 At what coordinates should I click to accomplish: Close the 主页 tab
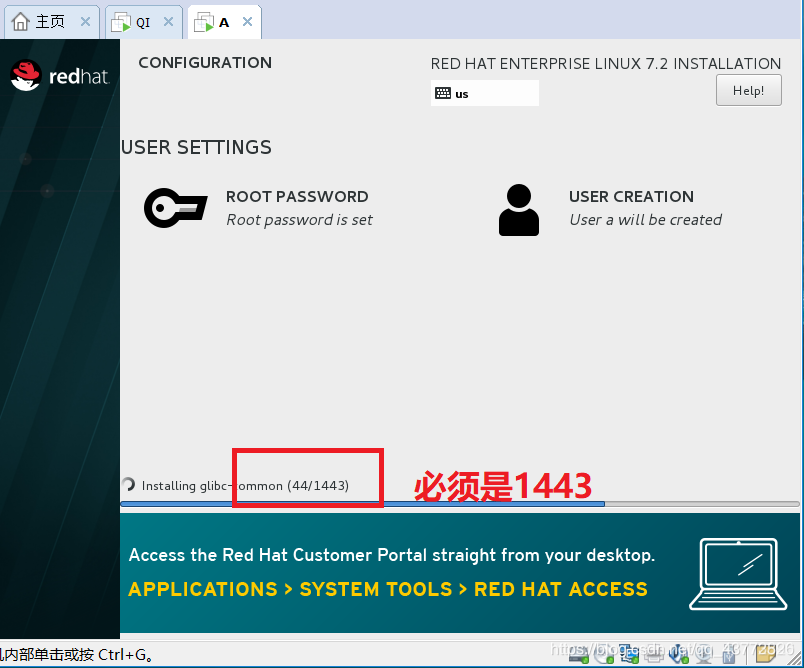85,22
